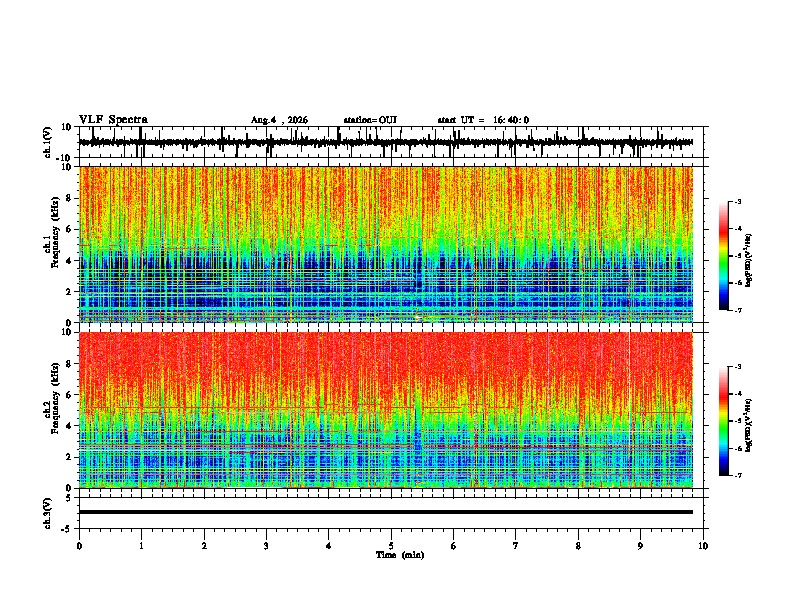Click inside the ch.1 voltage waveform panel
This screenshot has width=792, height=612.
pos(393,142)
